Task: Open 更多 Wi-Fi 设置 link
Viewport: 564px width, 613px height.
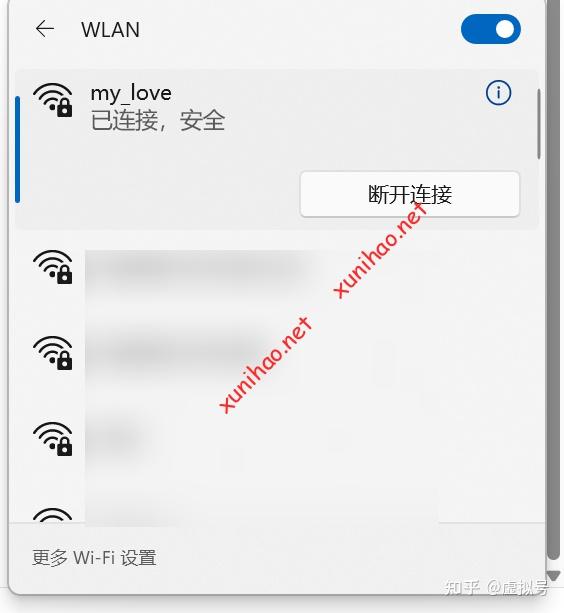Action: pyautogui.click(x=94, y=557)
